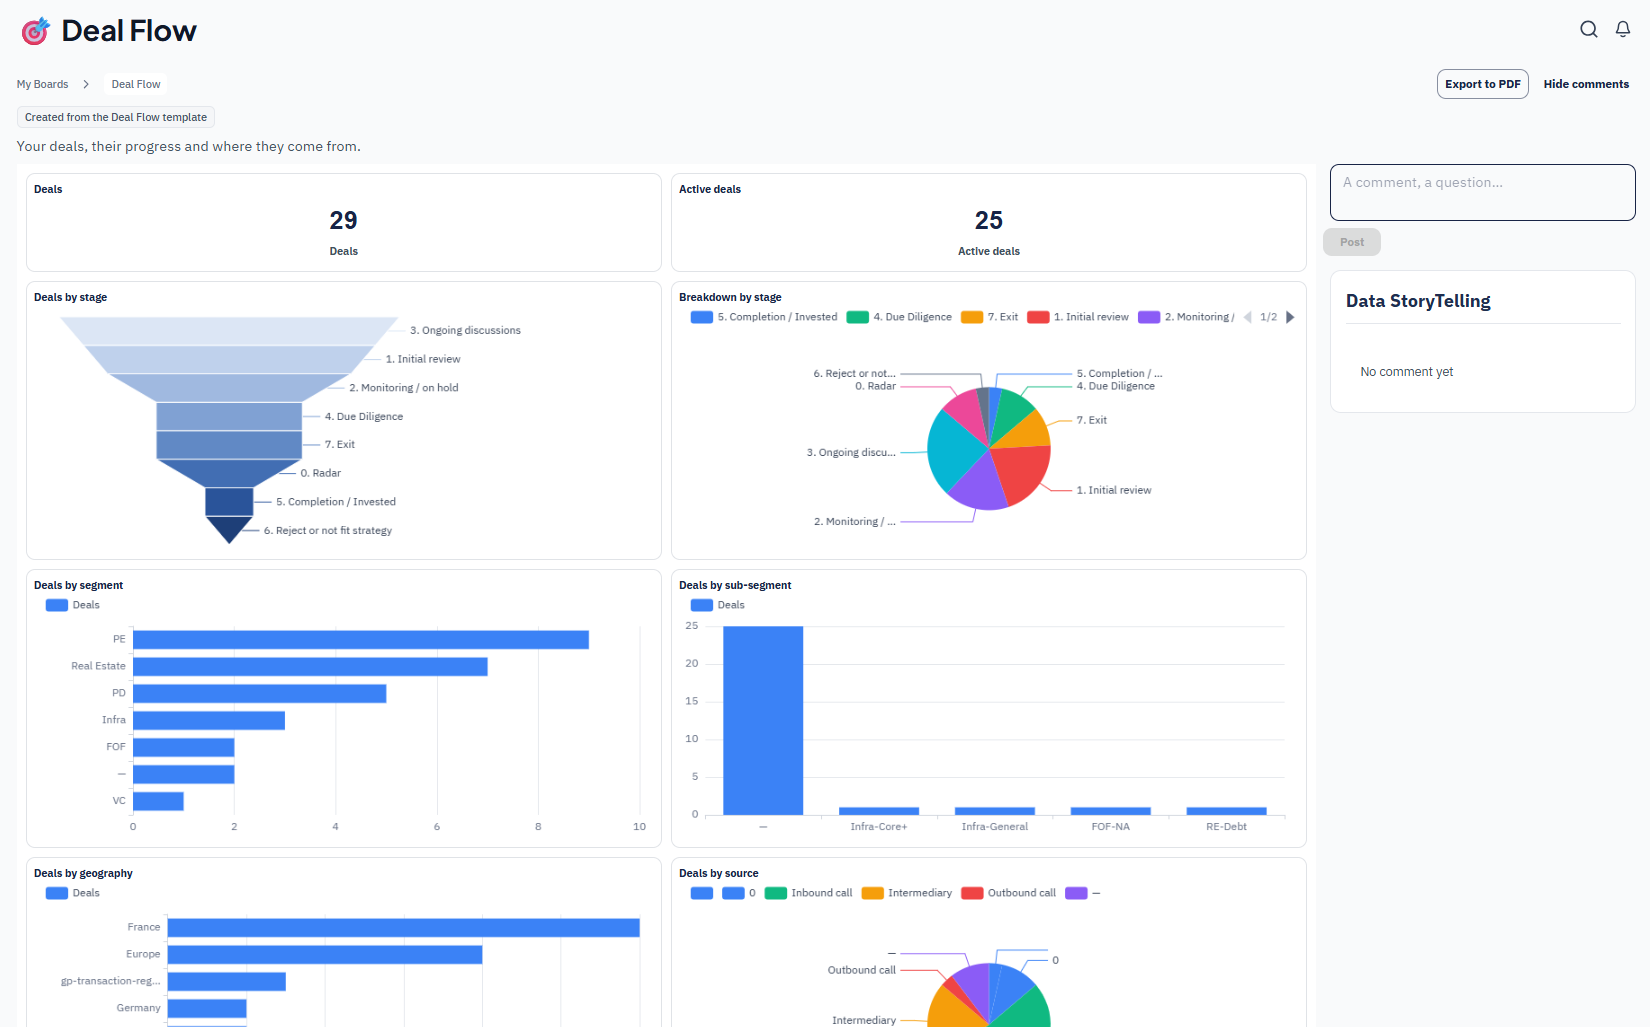This screenshot has height=1027, width=1650.
Task: Click the 25 Active deals value
Action: point(989,220)
